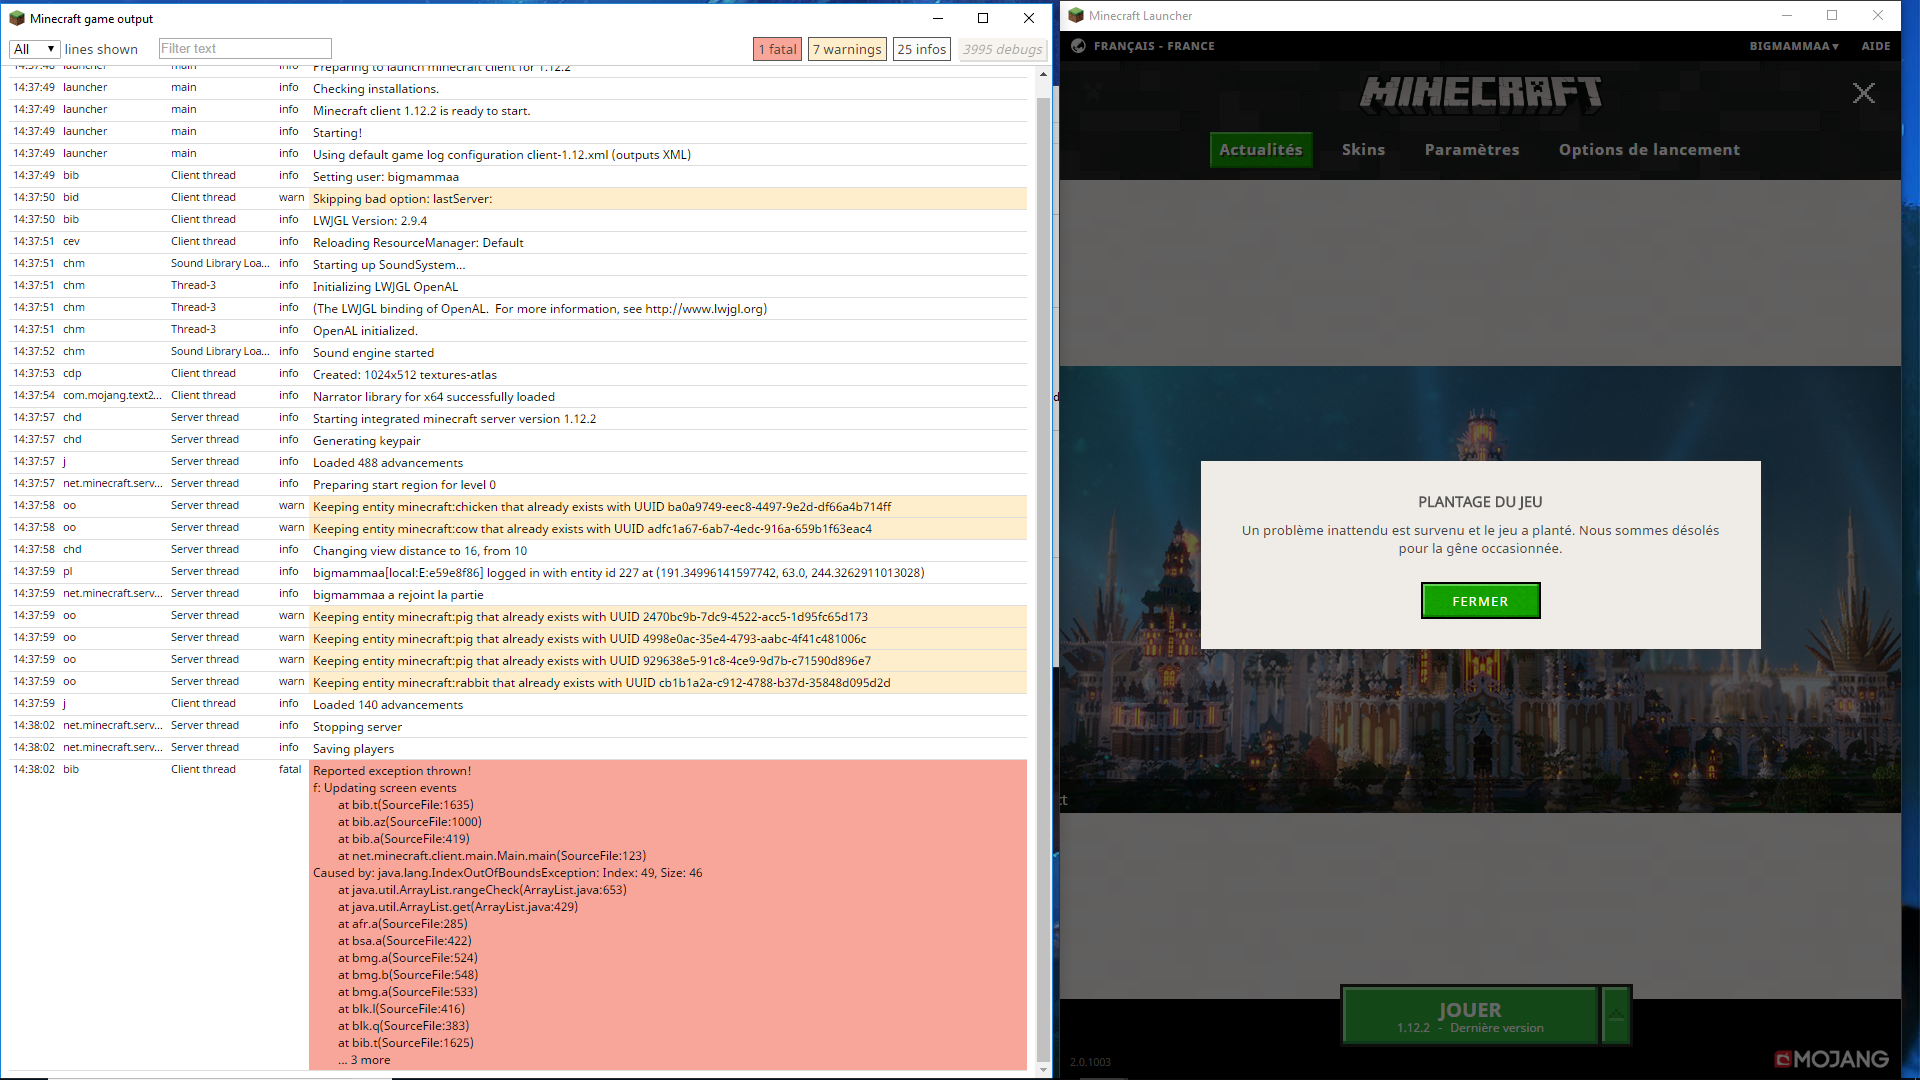
Task: Select the 'OpenAL initialized.' log row
Action: tap(518, 330)
